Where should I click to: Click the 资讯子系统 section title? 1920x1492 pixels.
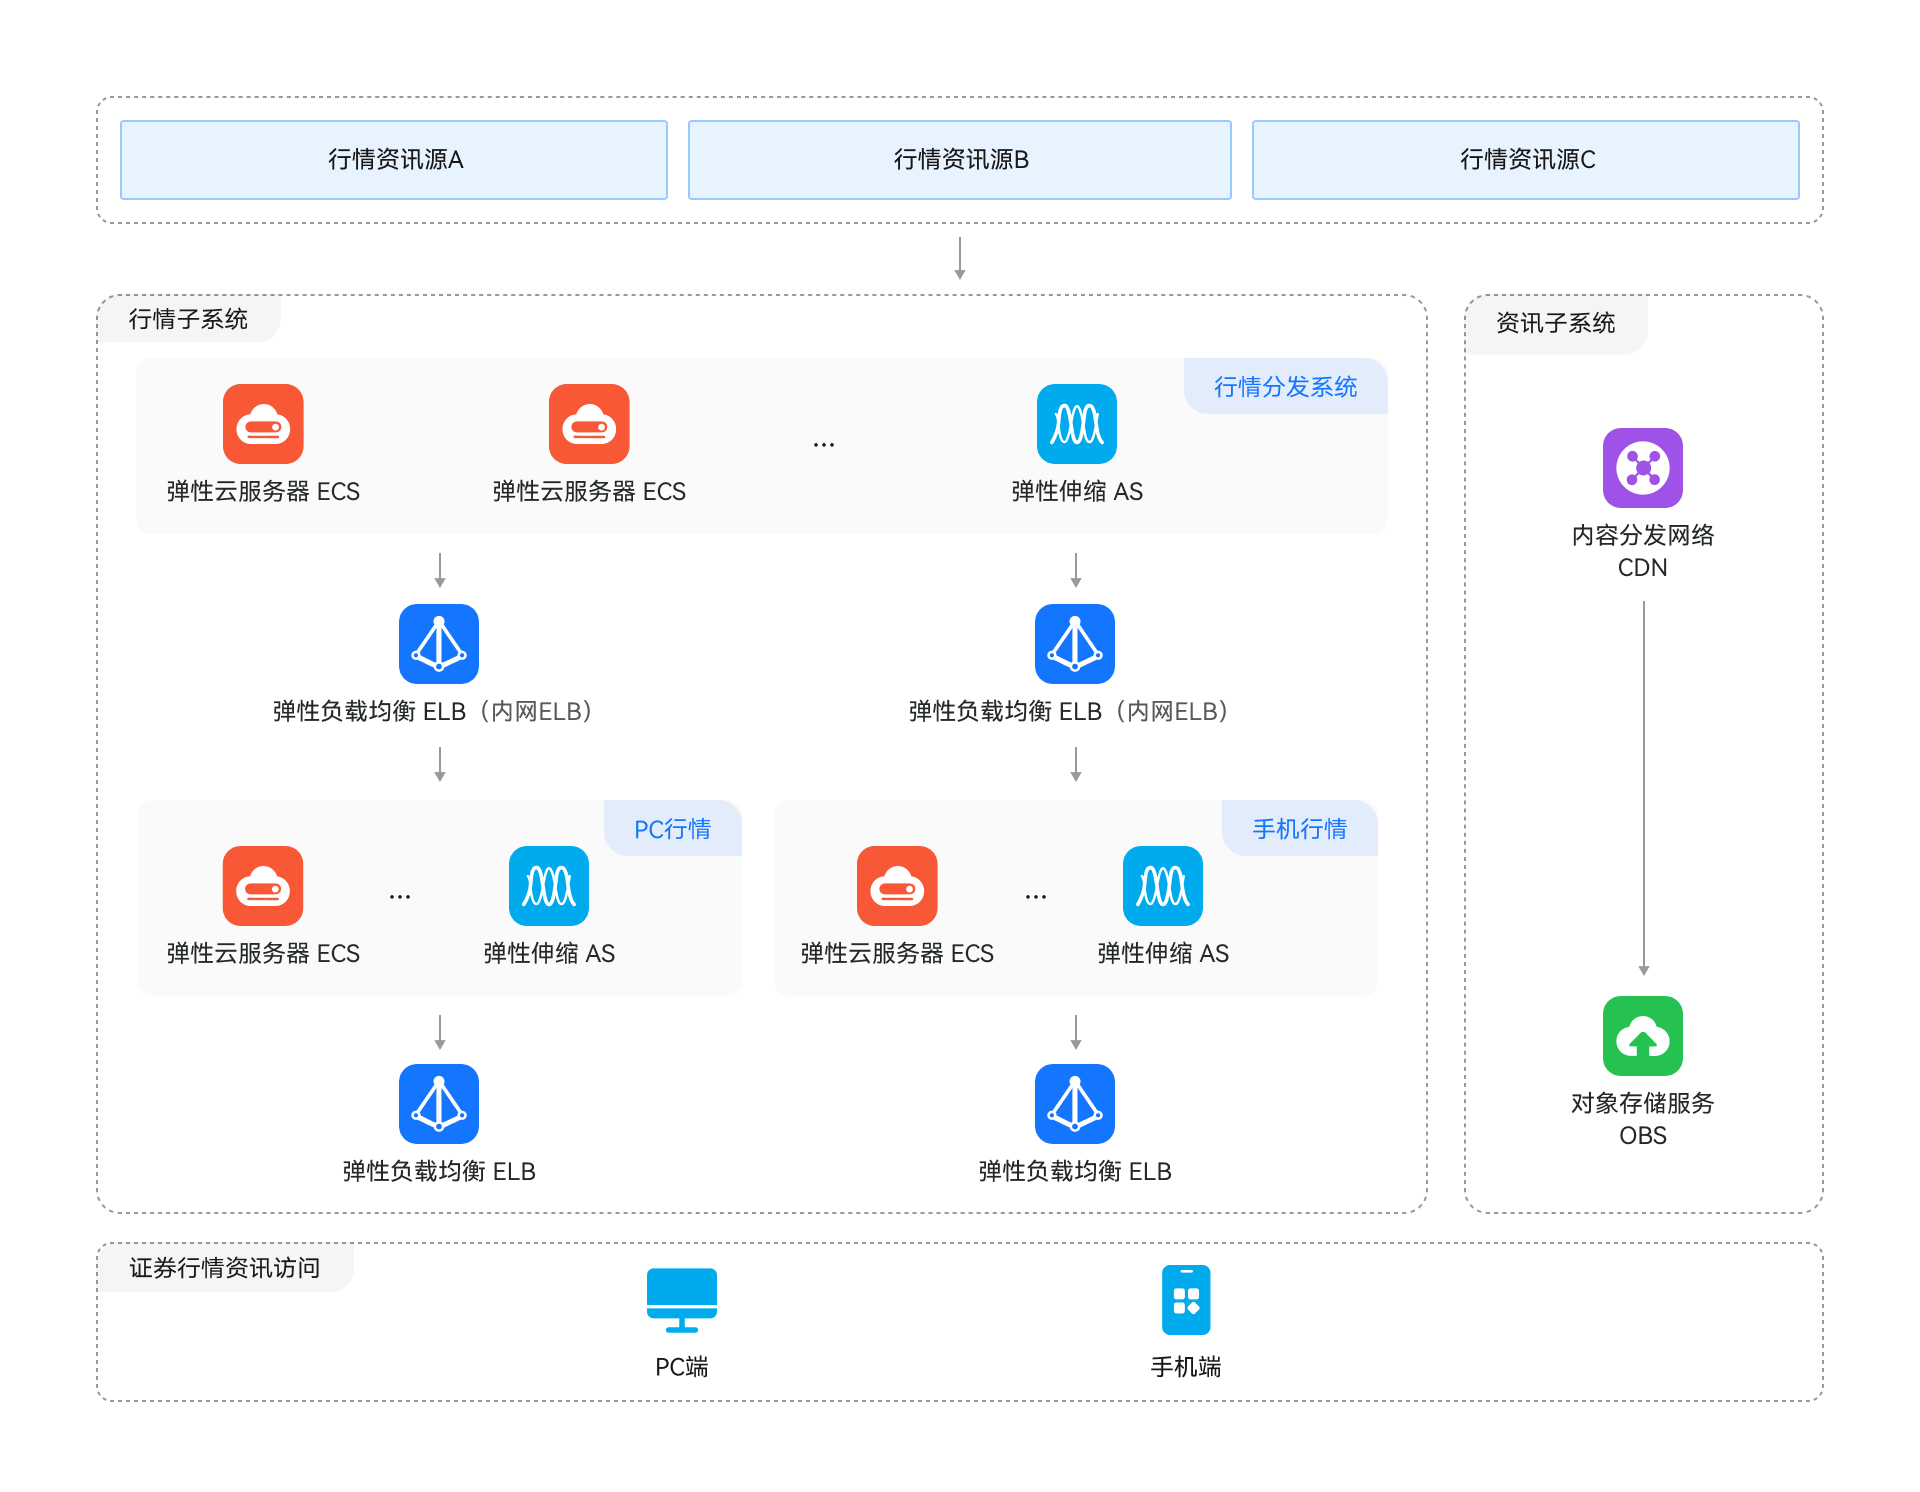pyautogui.click(x=1555, y=323)
